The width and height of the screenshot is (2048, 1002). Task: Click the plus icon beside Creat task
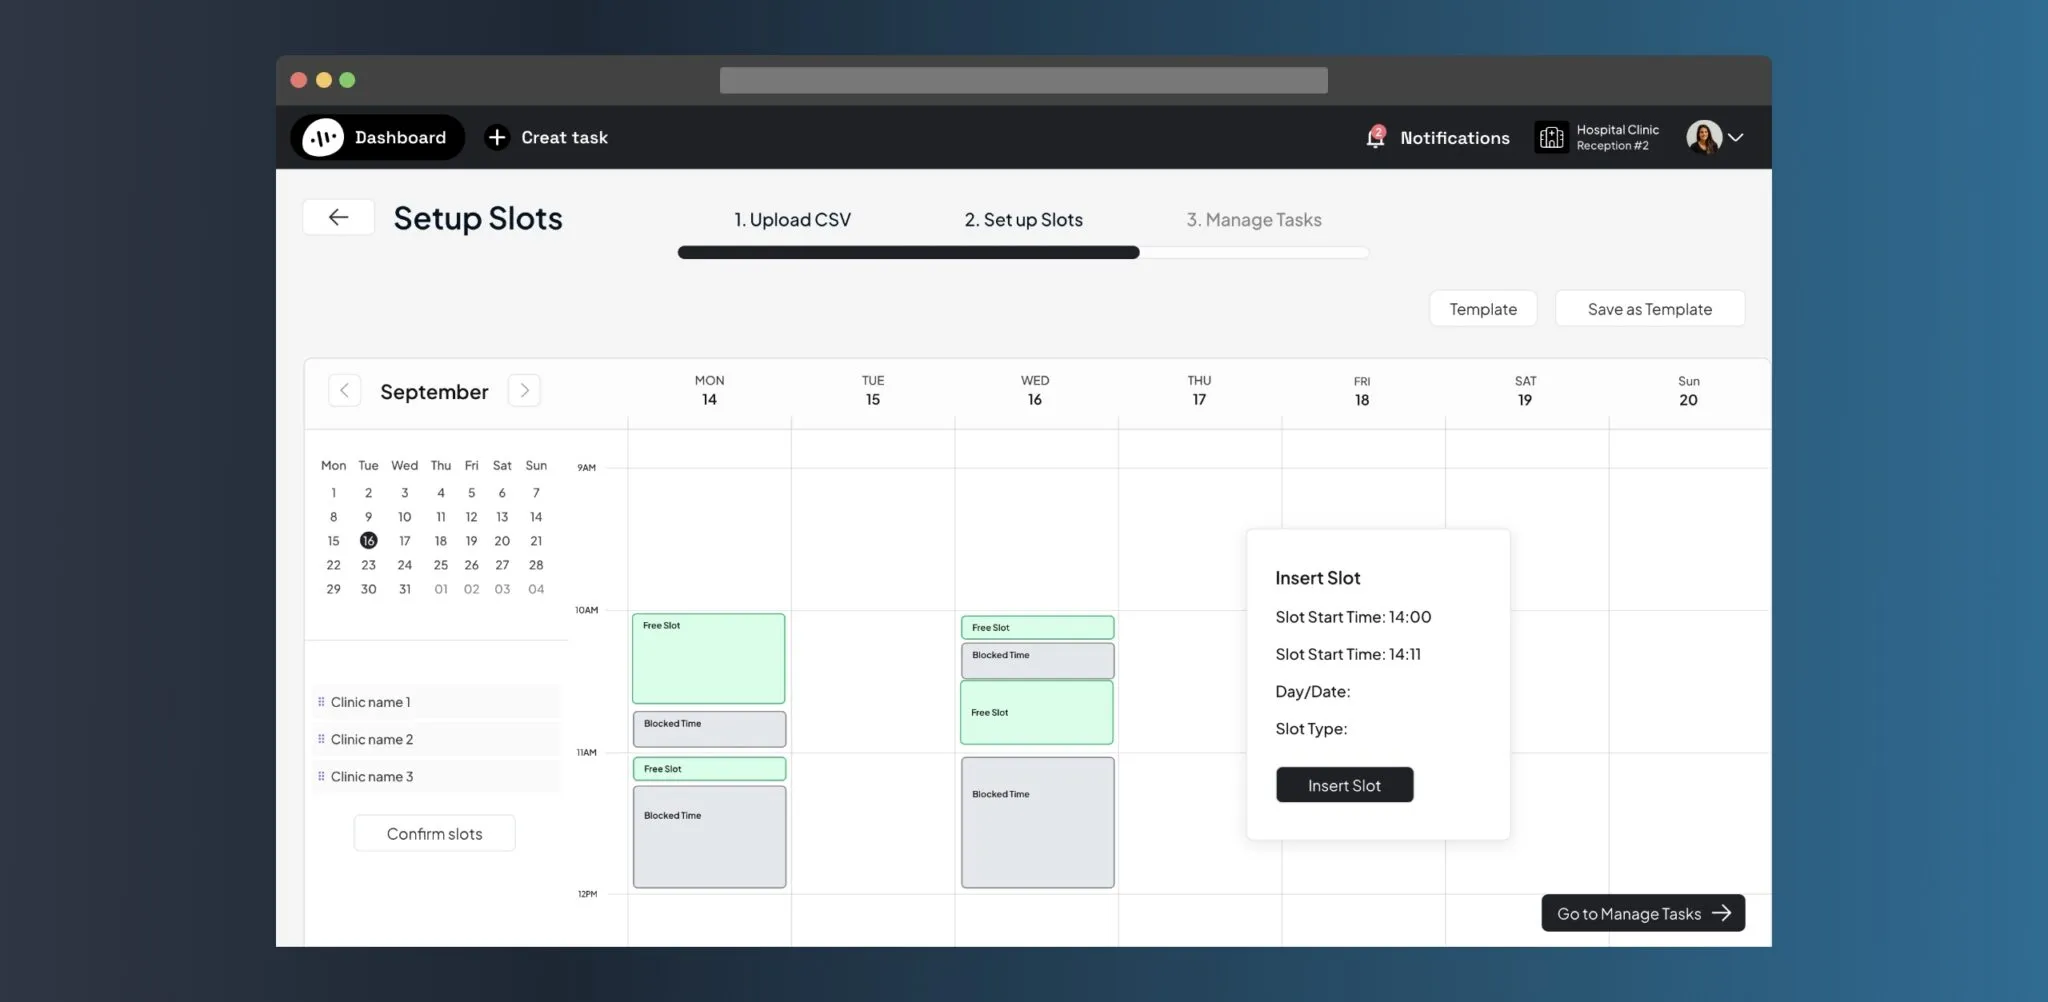coord(497,137)
